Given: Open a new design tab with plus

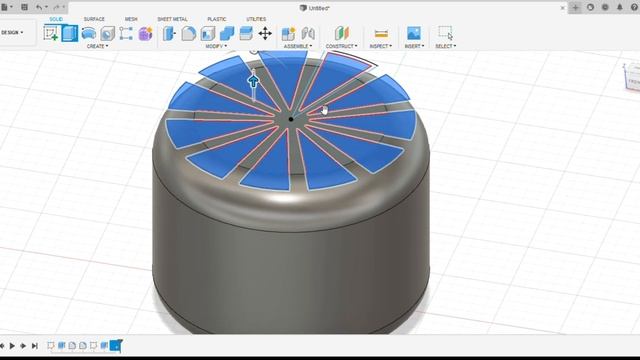Looking at the screenshot, I should click(x=576, y=7).
